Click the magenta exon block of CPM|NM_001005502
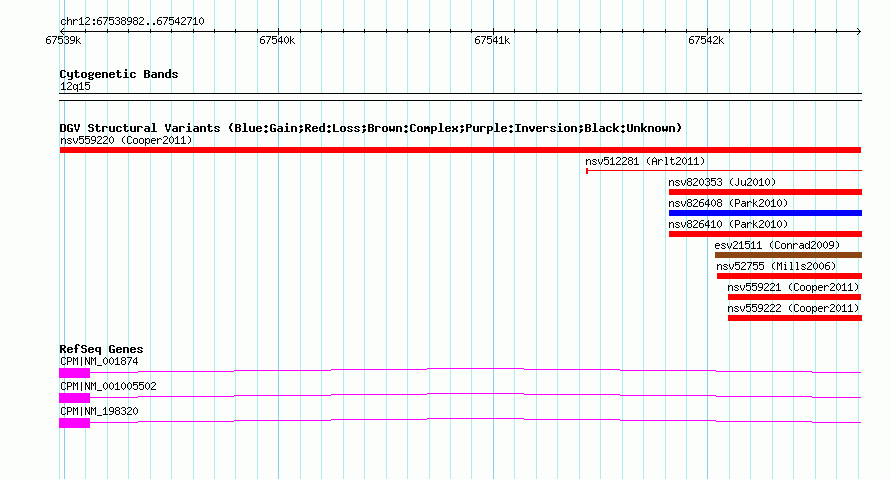 74,398
